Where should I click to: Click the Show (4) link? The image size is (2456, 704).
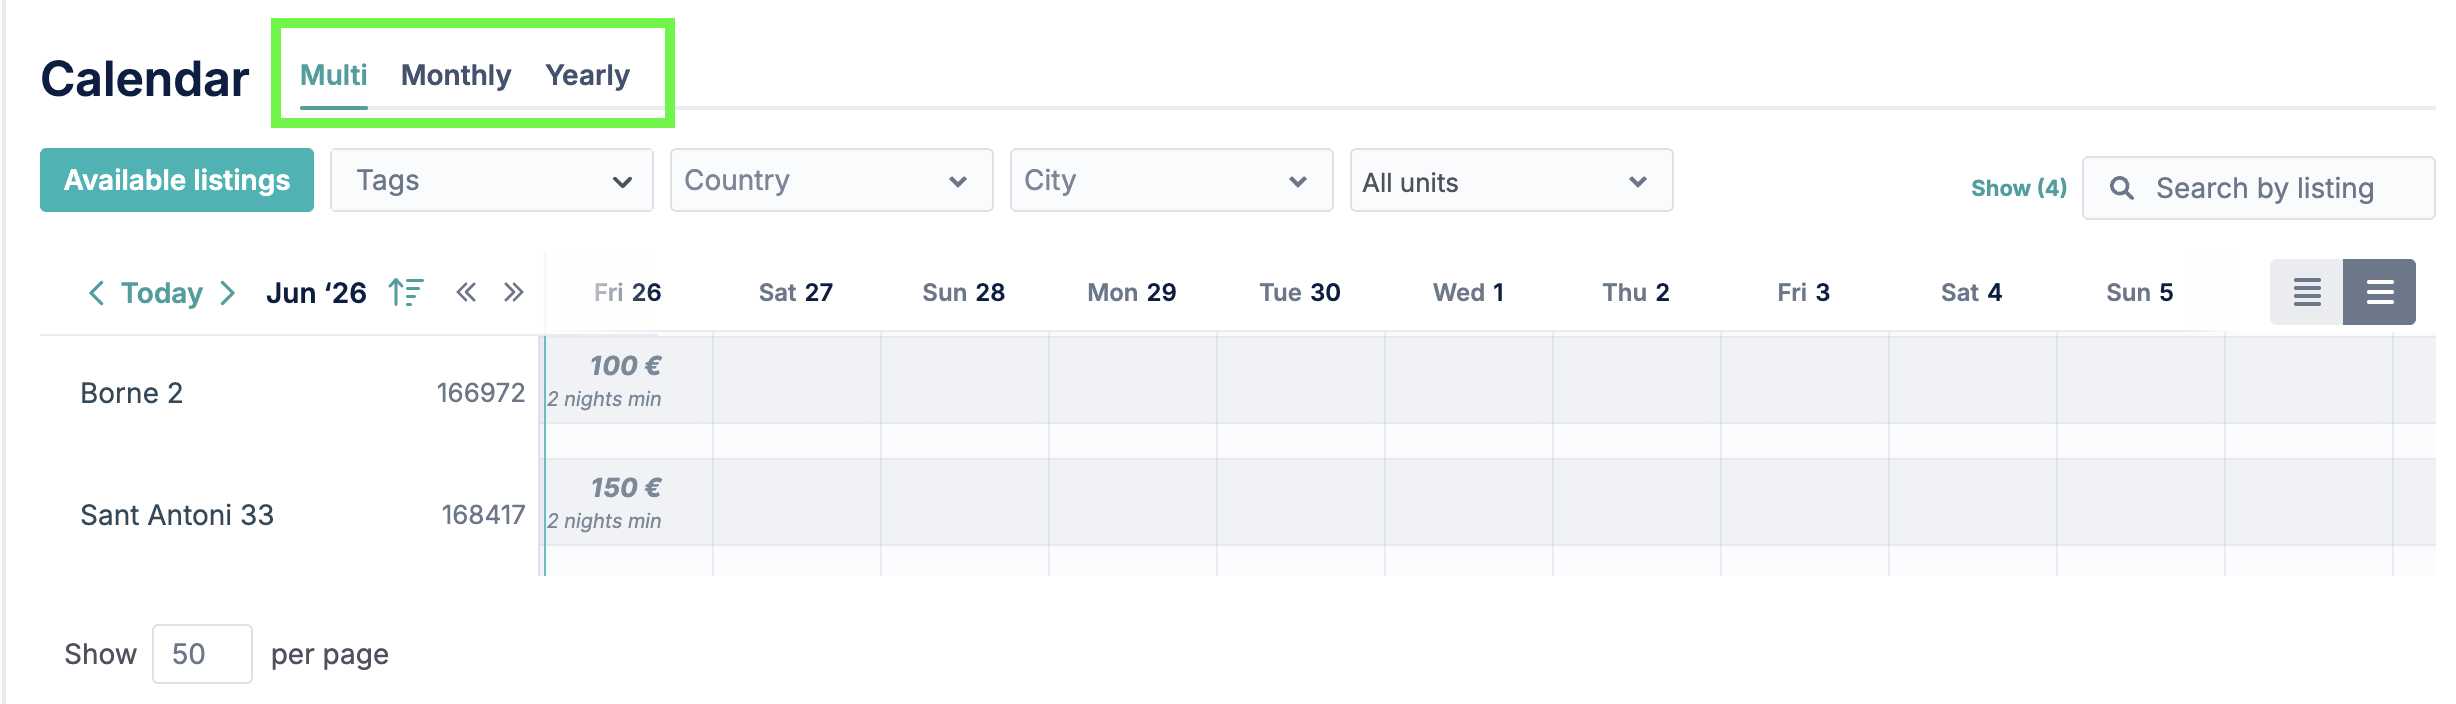coord(2019,188)
